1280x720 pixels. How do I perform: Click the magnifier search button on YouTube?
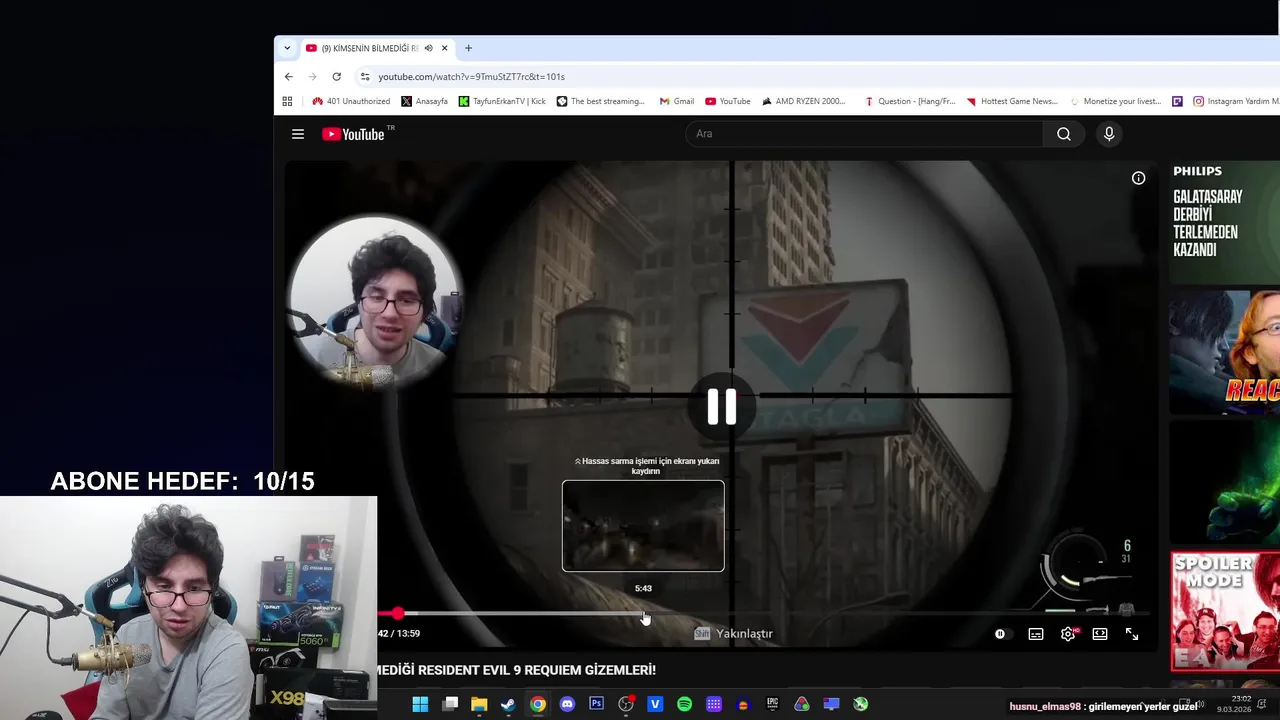pos(1064,134)
